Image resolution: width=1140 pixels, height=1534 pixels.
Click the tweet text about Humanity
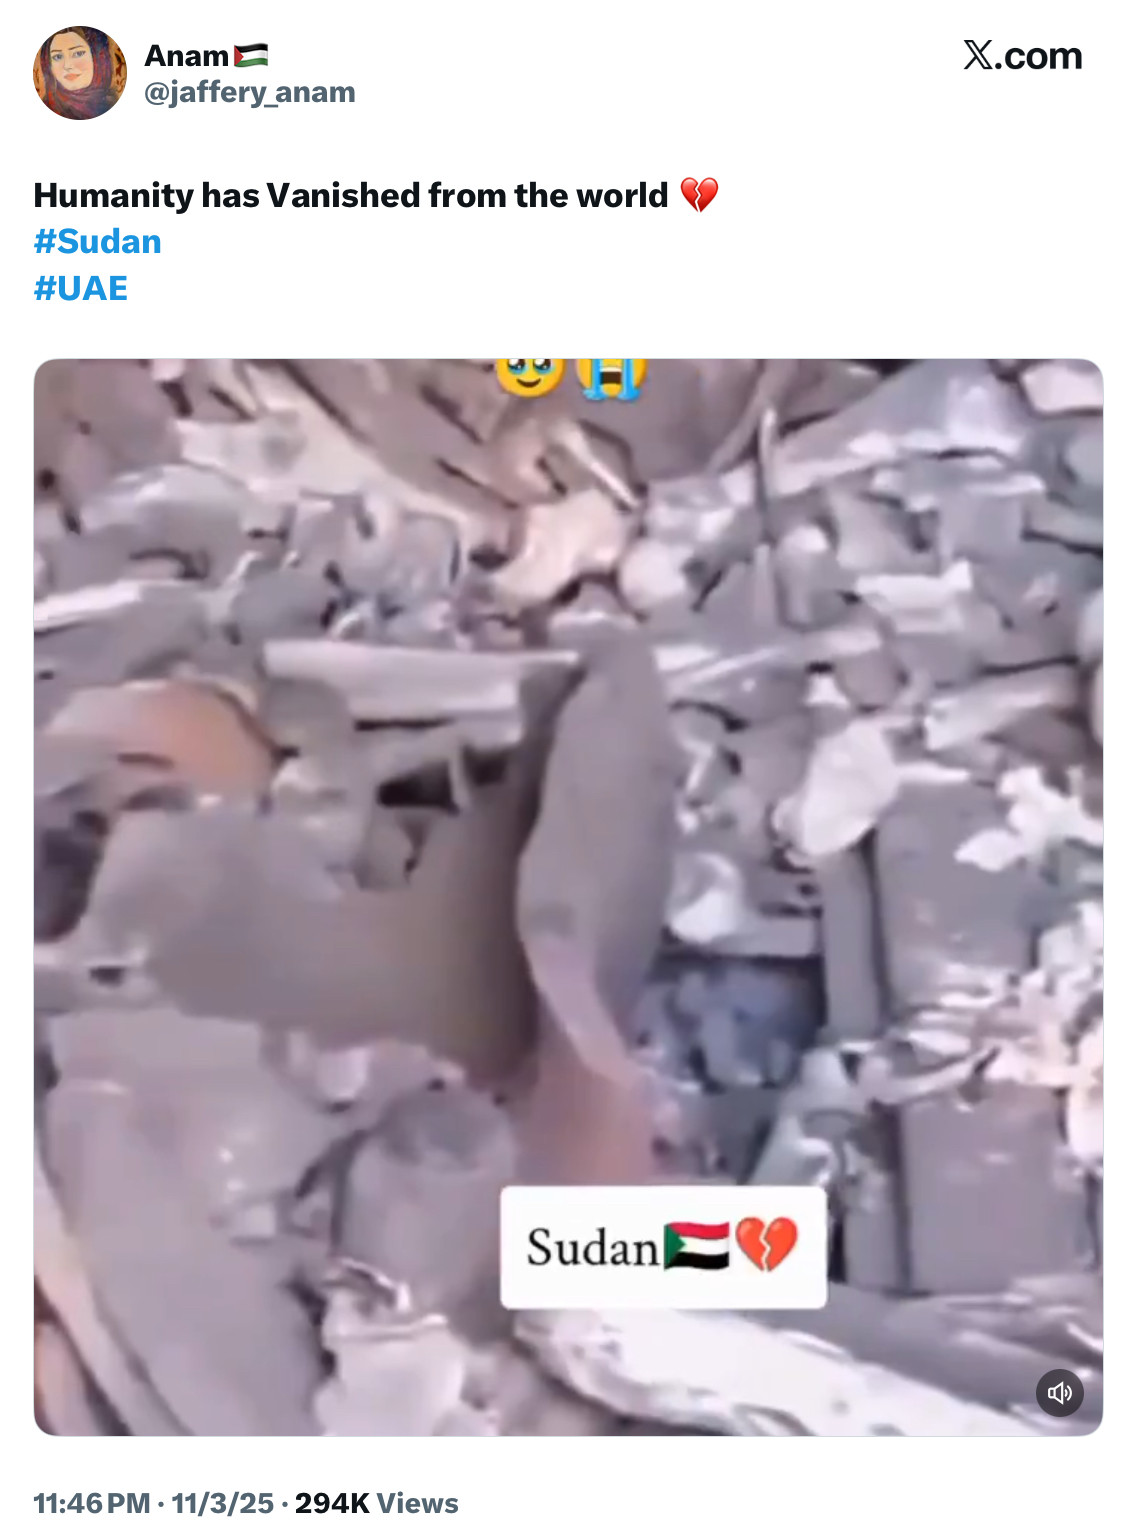tap(351, 195)
